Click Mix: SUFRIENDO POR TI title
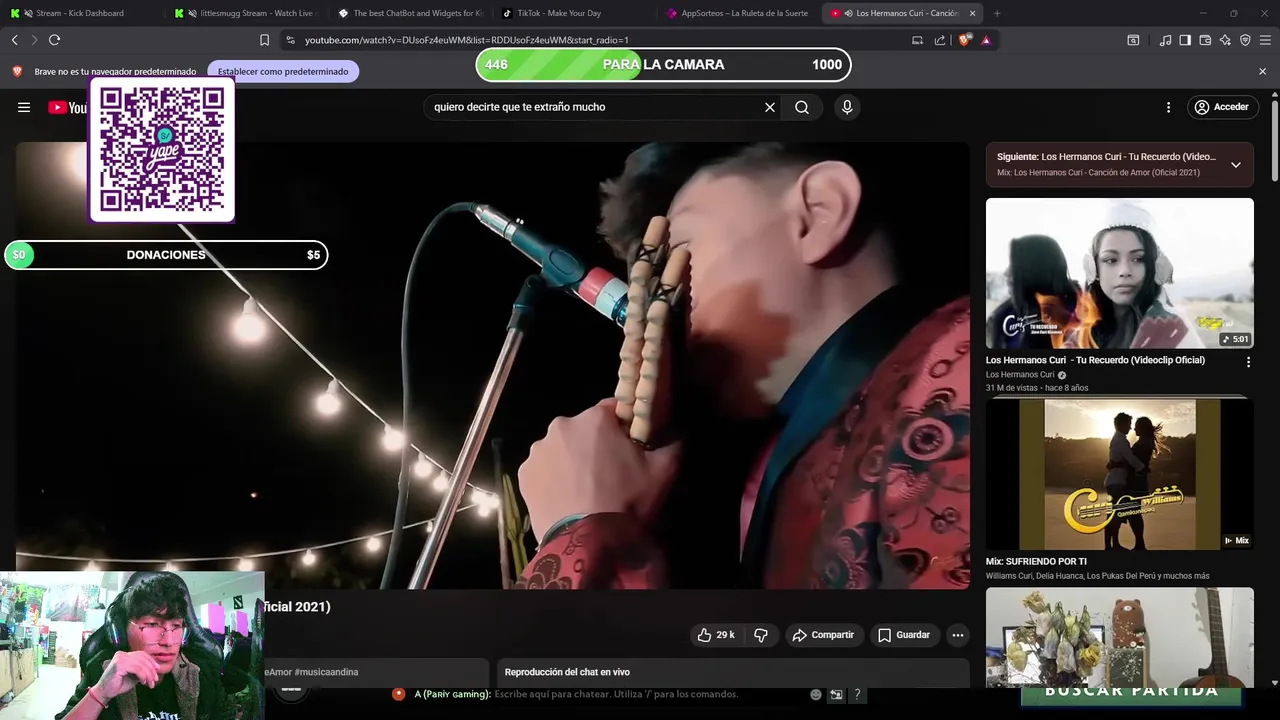 pyautogui.click(x=1036, y=561)
